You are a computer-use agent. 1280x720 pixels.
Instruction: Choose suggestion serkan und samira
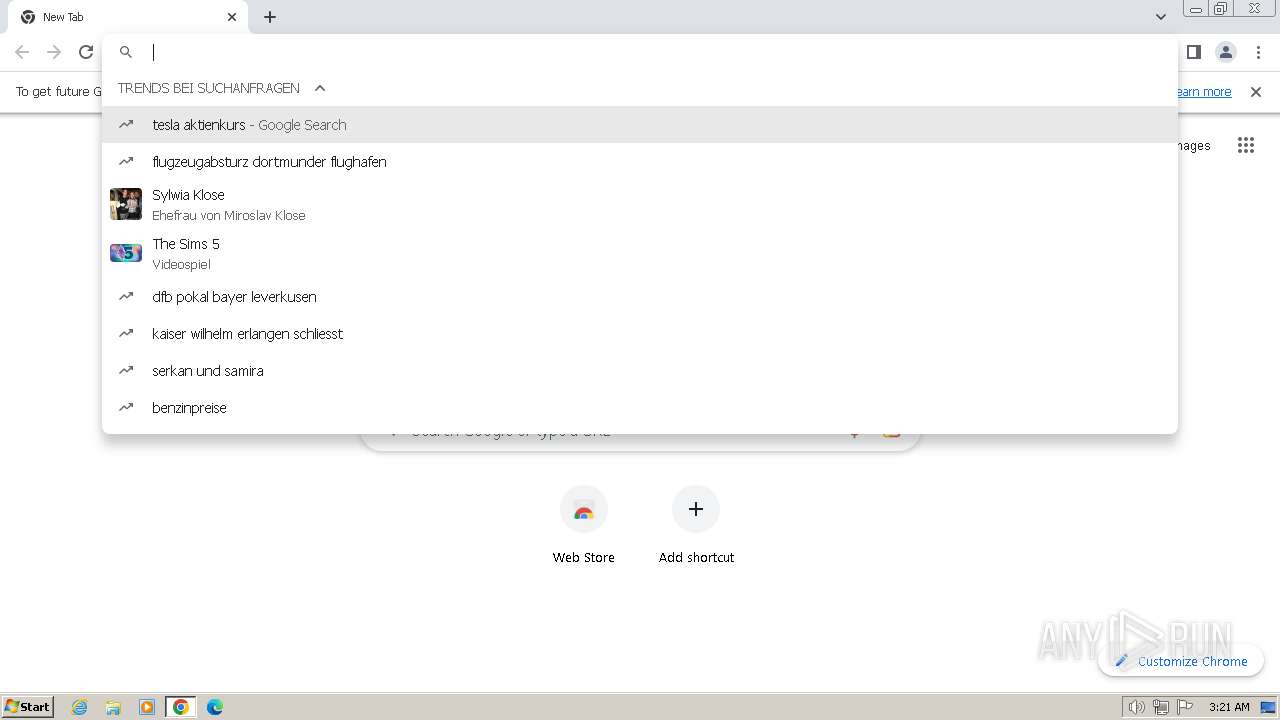click(x=640, y=371)
